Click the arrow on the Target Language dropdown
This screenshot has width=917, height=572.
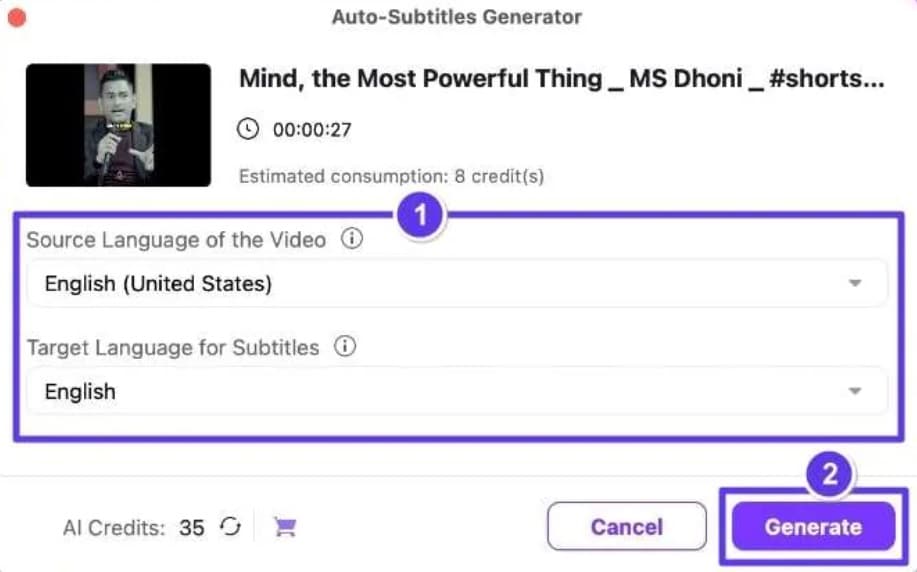click(x=854, y=392)
